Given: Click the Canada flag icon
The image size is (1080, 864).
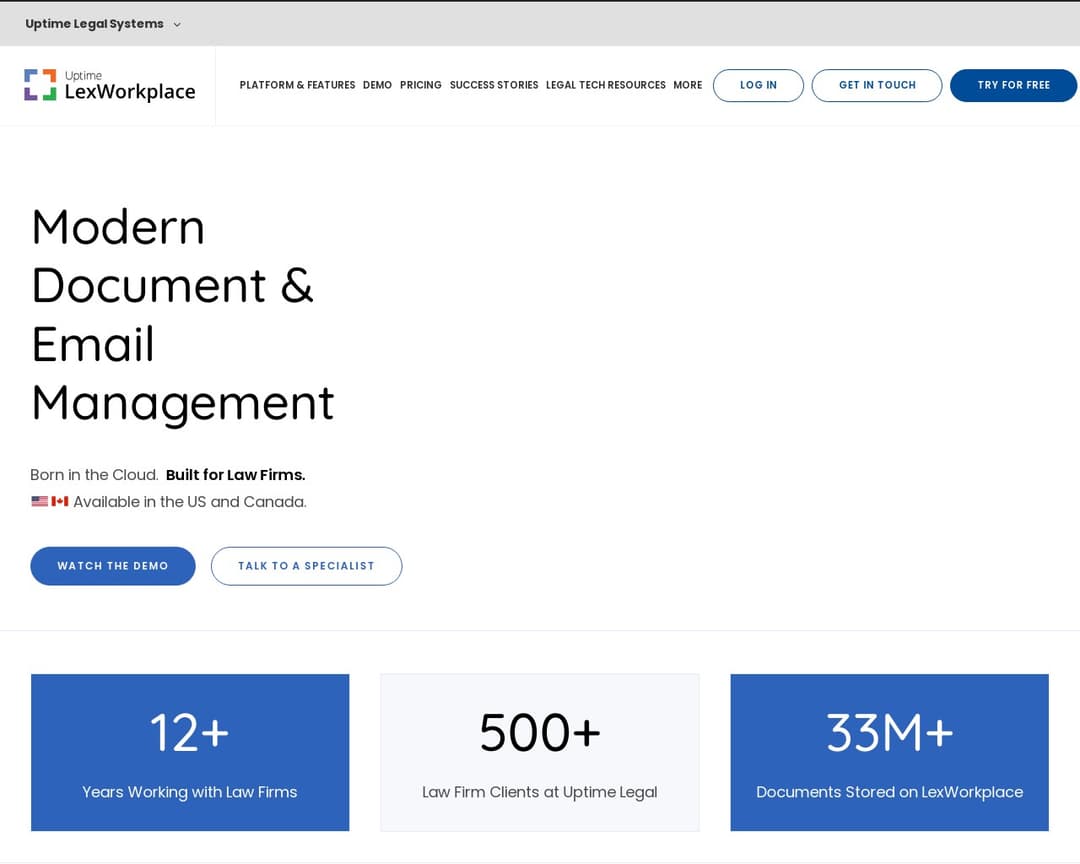Looking at the screenshot, I should (x=60, y=501).
